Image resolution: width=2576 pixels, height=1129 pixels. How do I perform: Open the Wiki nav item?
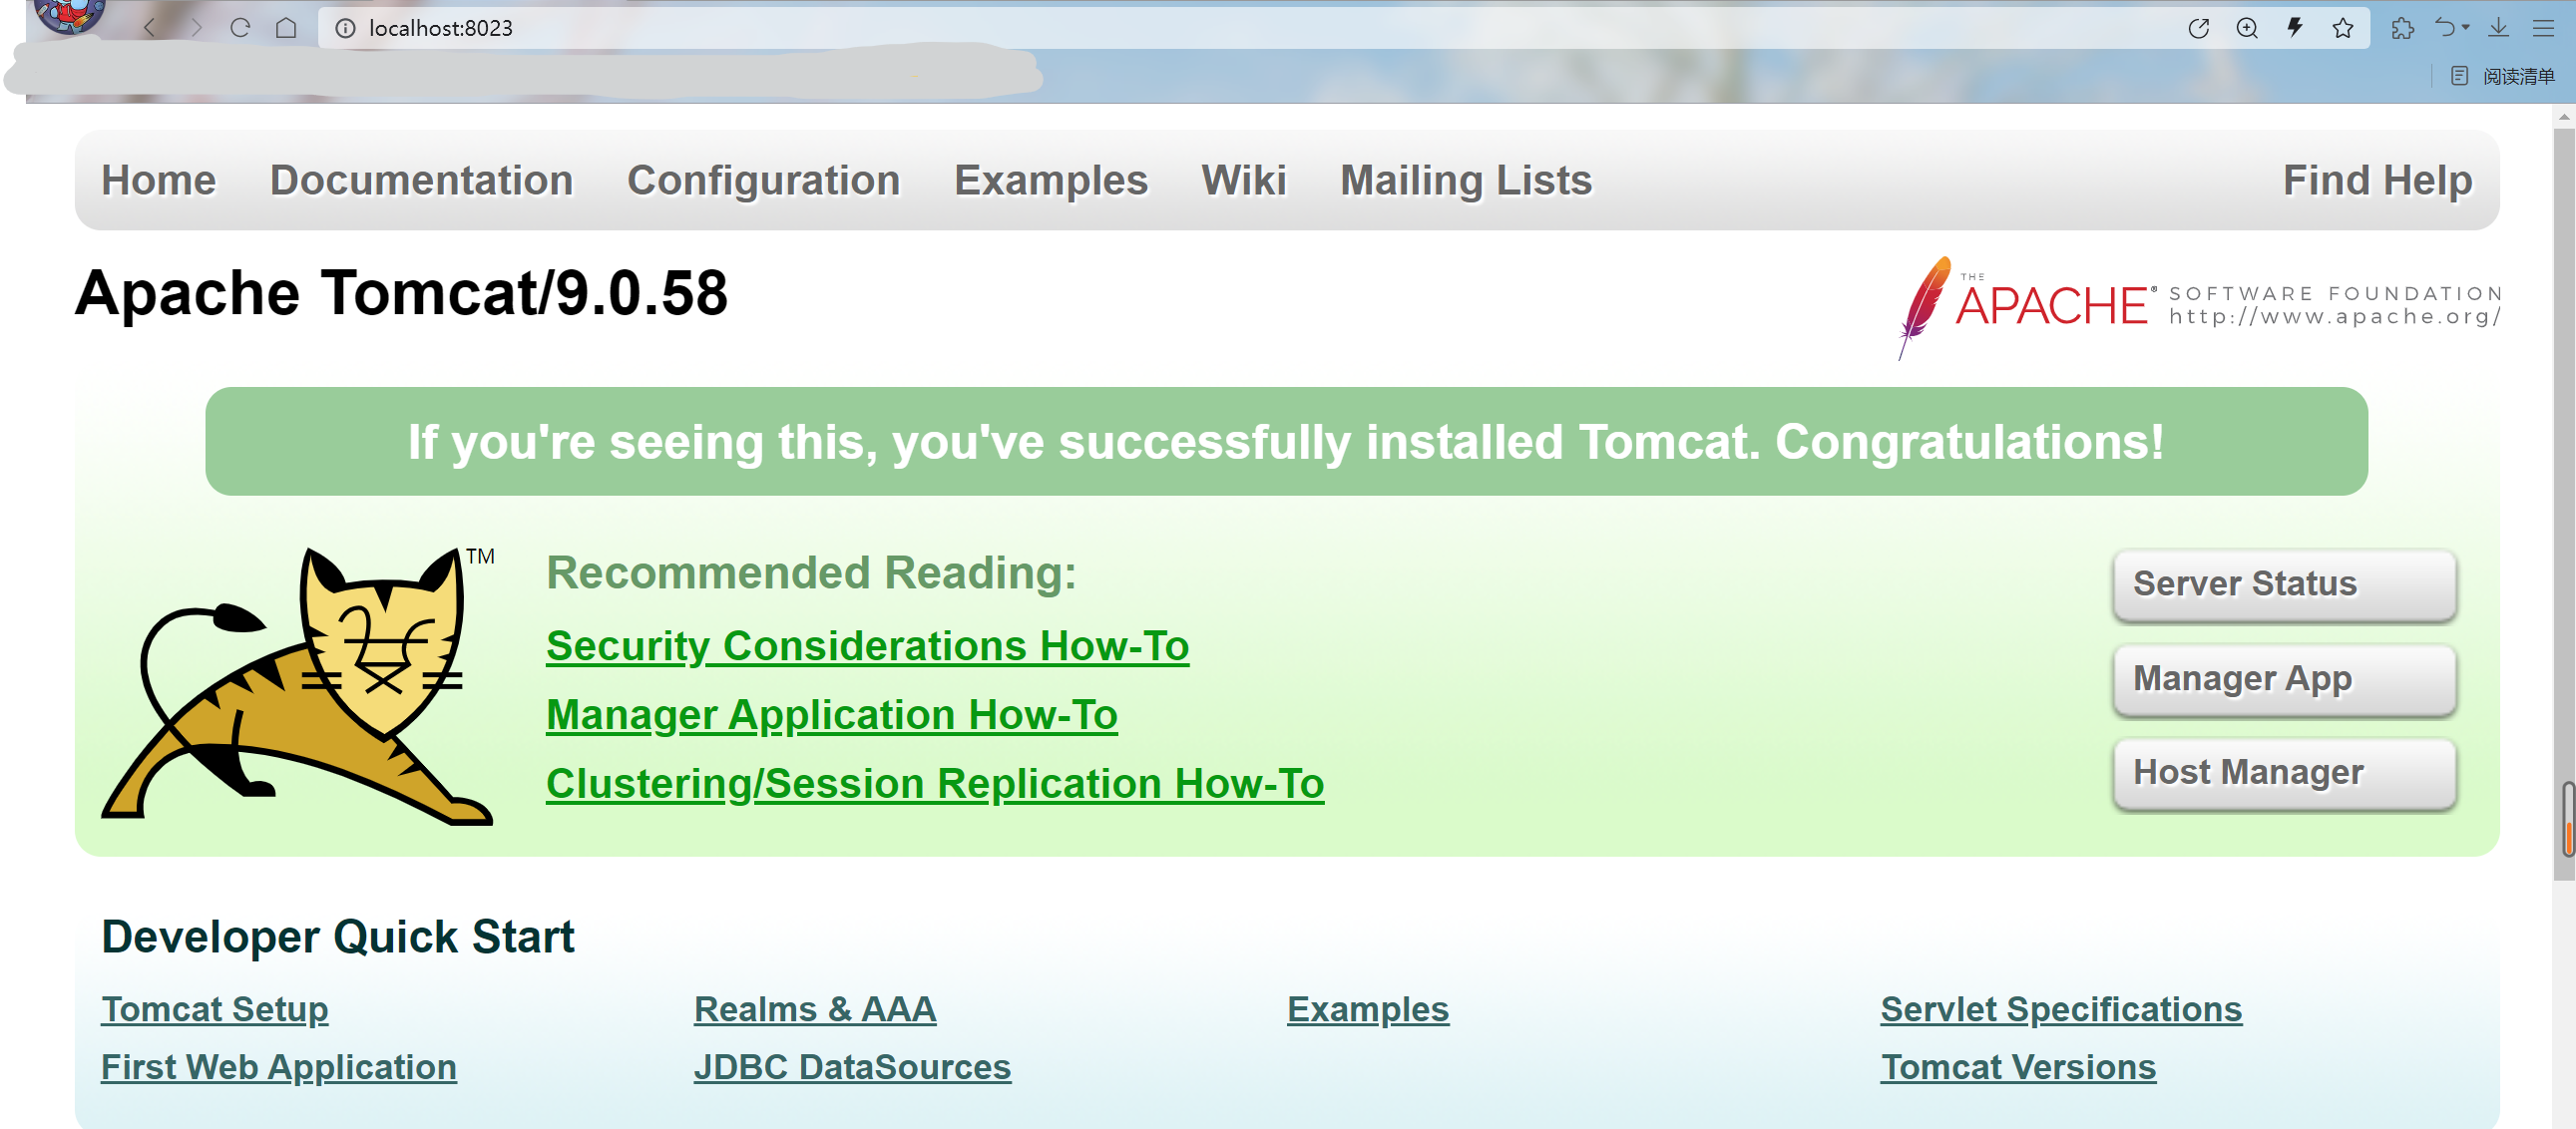click(1243, 180)
